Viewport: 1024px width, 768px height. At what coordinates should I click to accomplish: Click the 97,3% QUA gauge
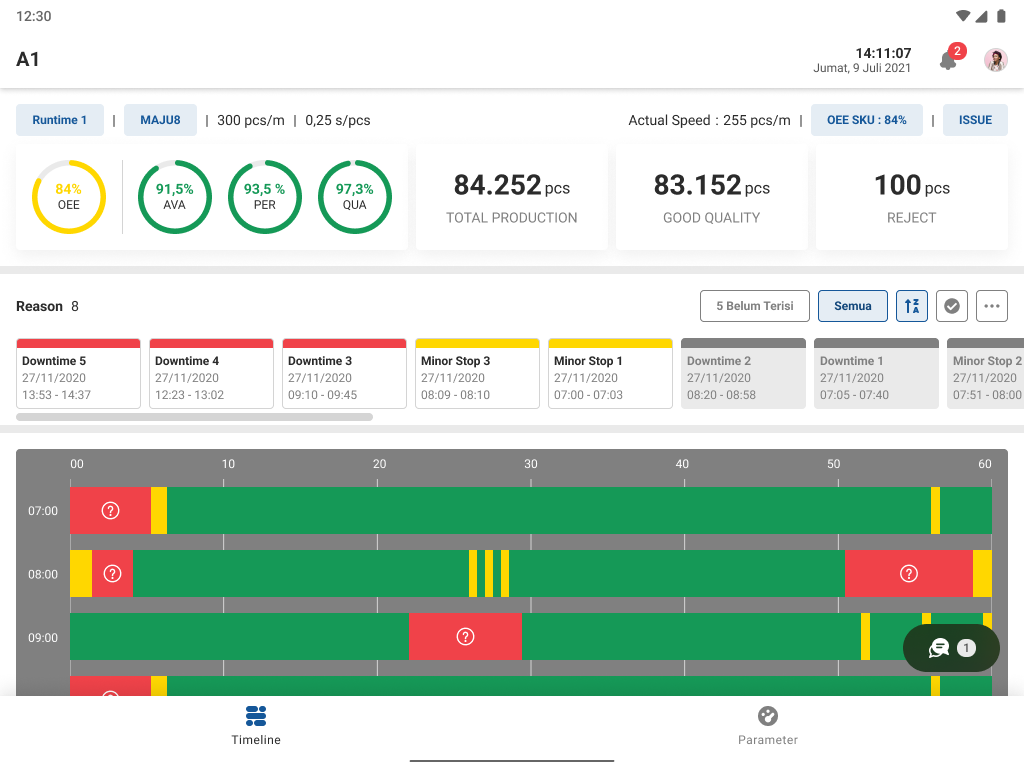coord(355,197)
